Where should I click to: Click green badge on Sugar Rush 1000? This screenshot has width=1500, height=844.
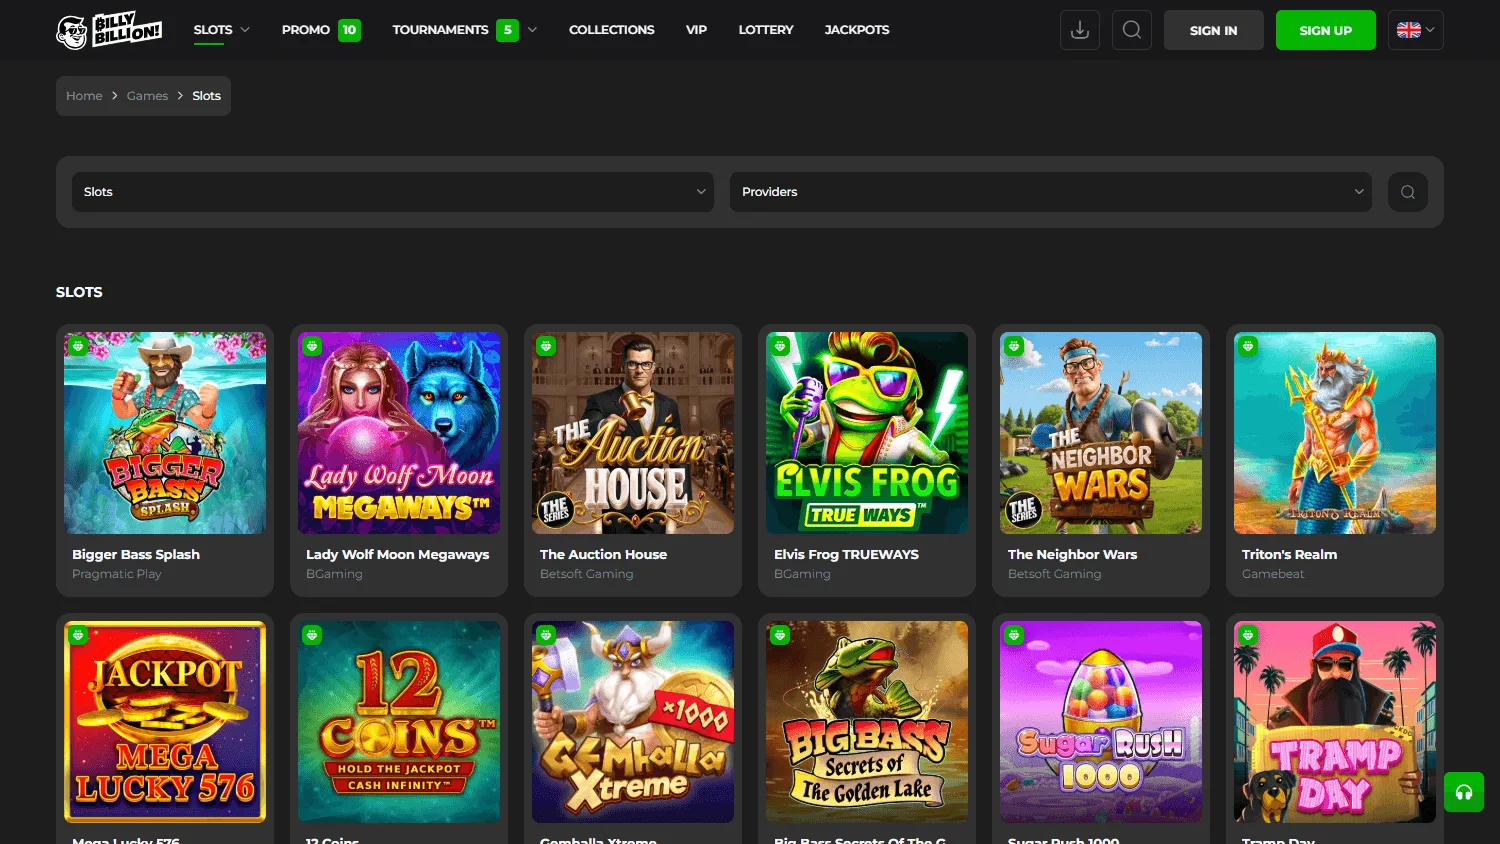1014,635
